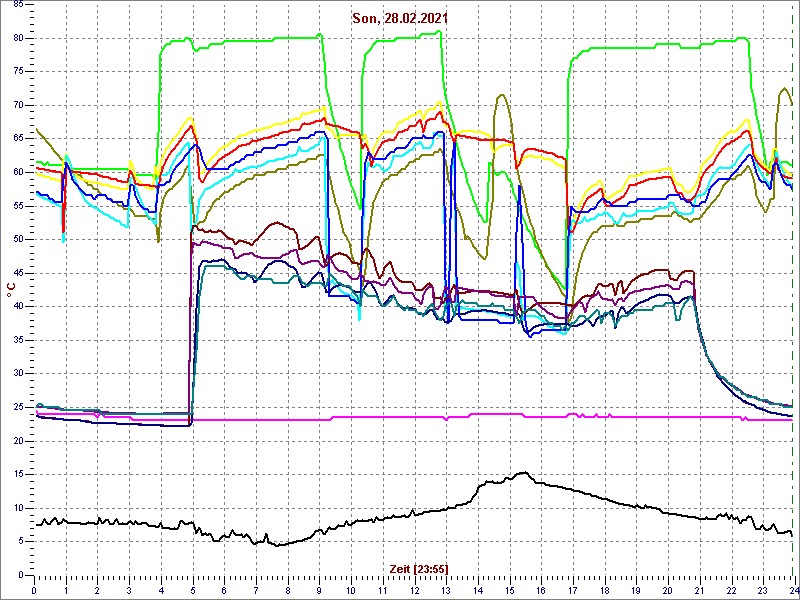Image resolution: width=800 pixels, height=600 pixels.
Task: Select the 80 tick on temperature axis
Action: [x=18, y=38]
